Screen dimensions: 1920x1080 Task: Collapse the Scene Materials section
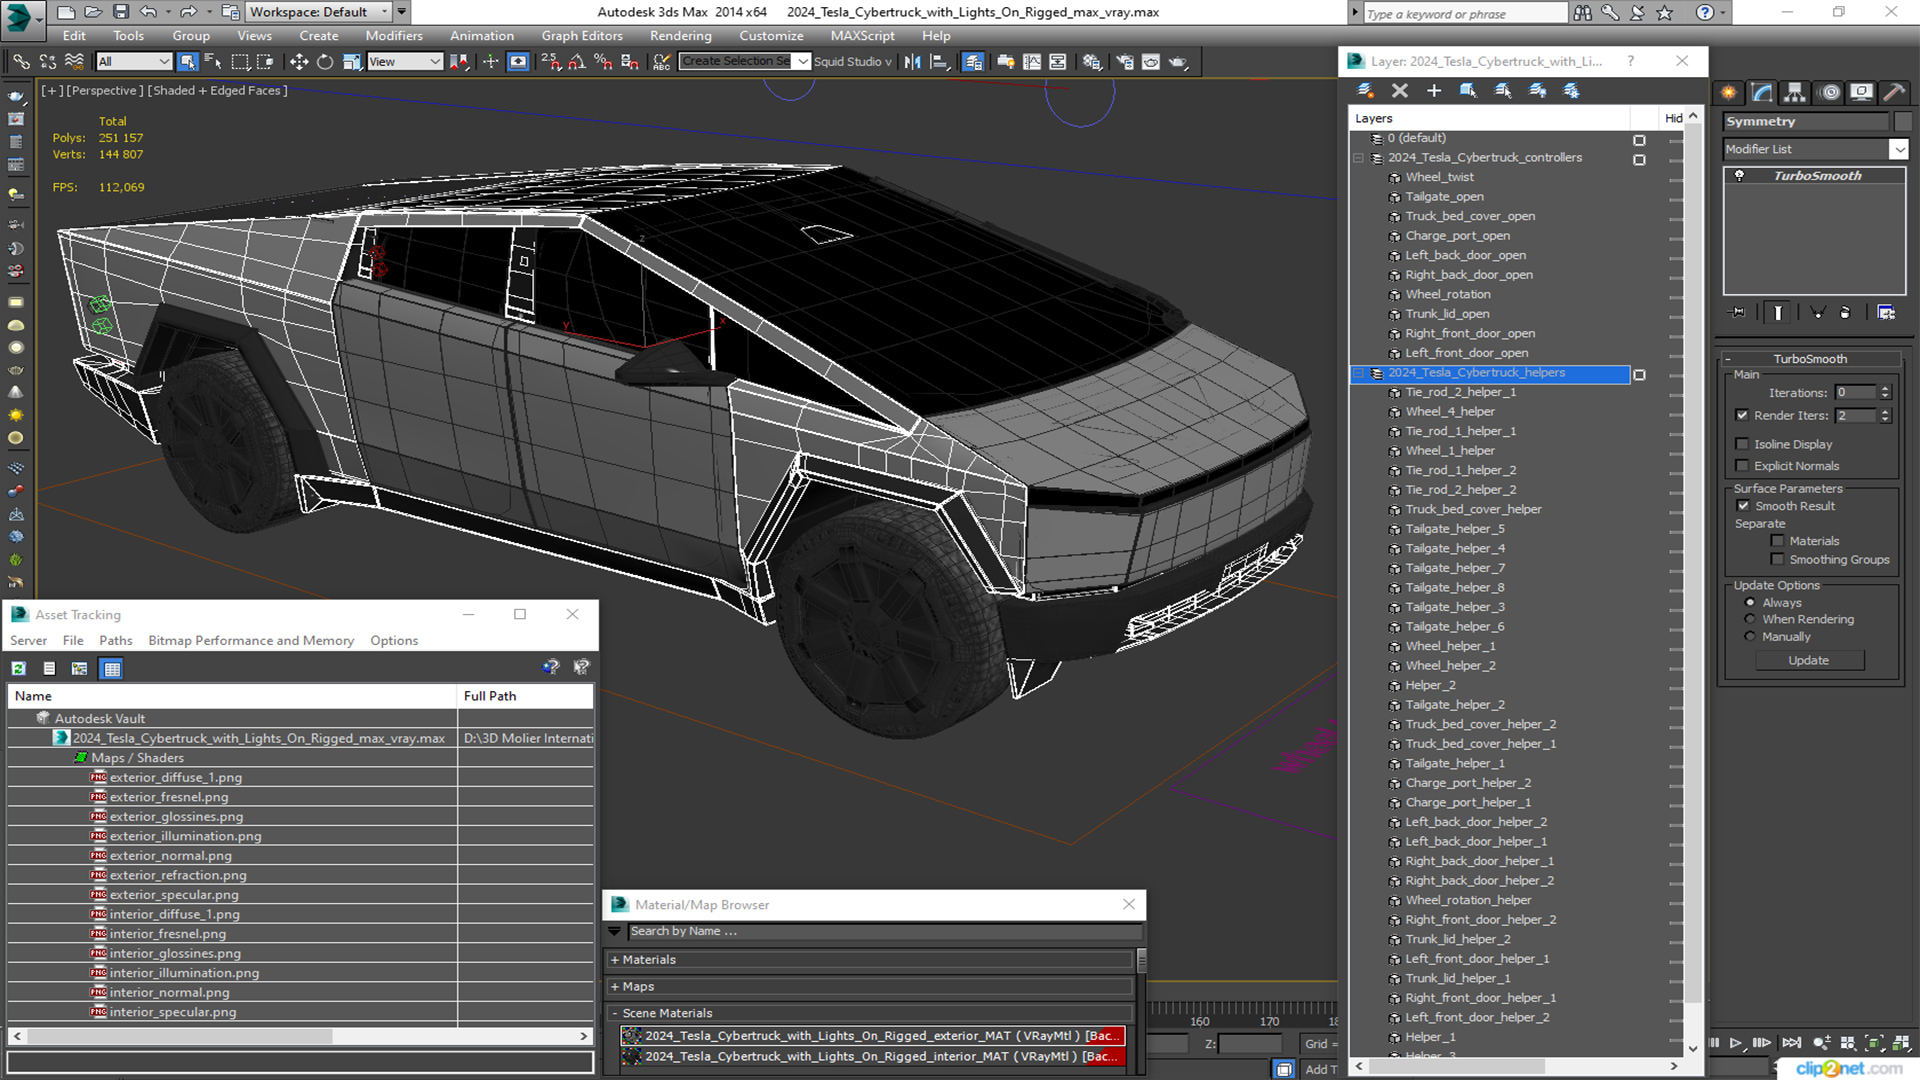click(x=614, y=1014)
